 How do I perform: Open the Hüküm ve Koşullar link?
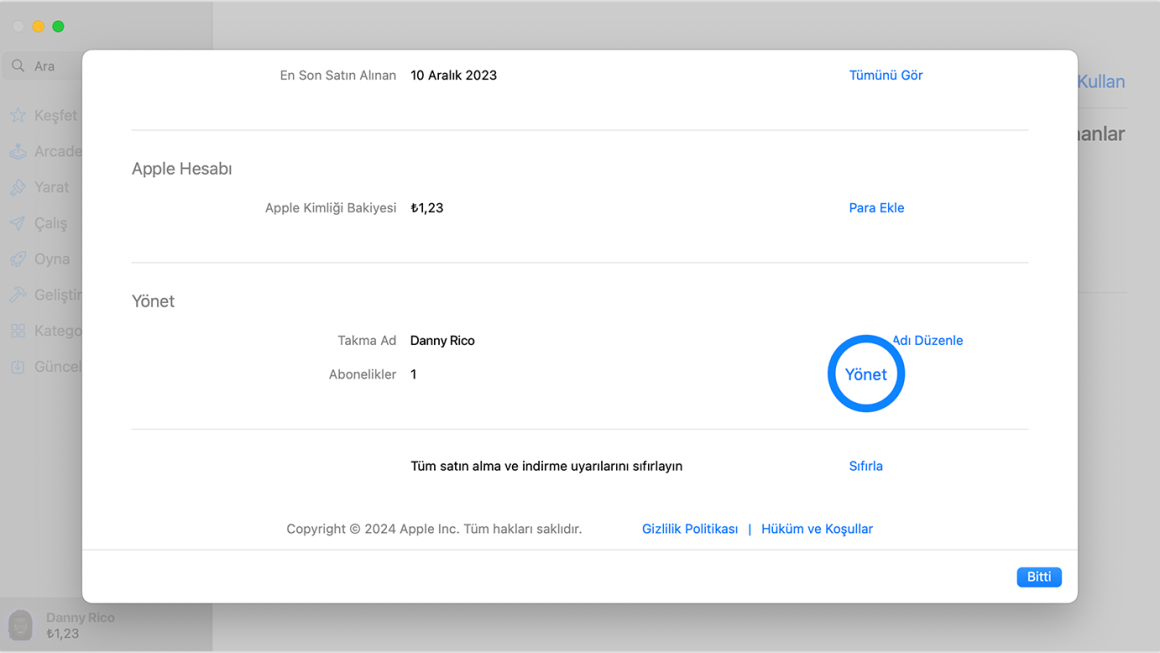(x=817, y=529)
